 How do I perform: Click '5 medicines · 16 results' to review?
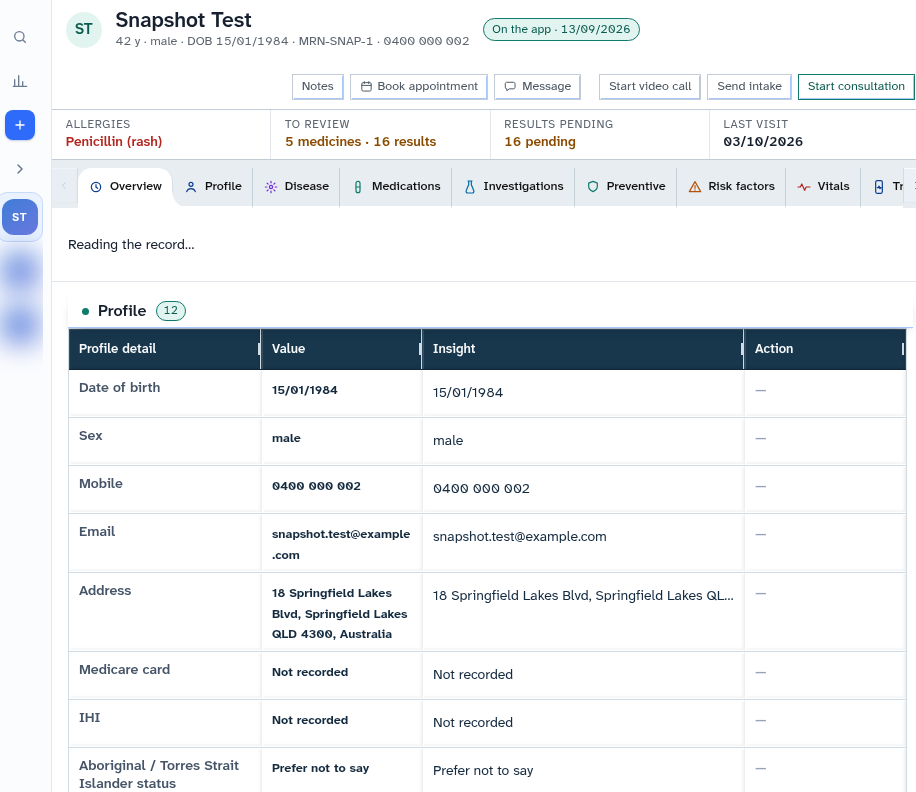pyautogui.click(x=360, y=141)
